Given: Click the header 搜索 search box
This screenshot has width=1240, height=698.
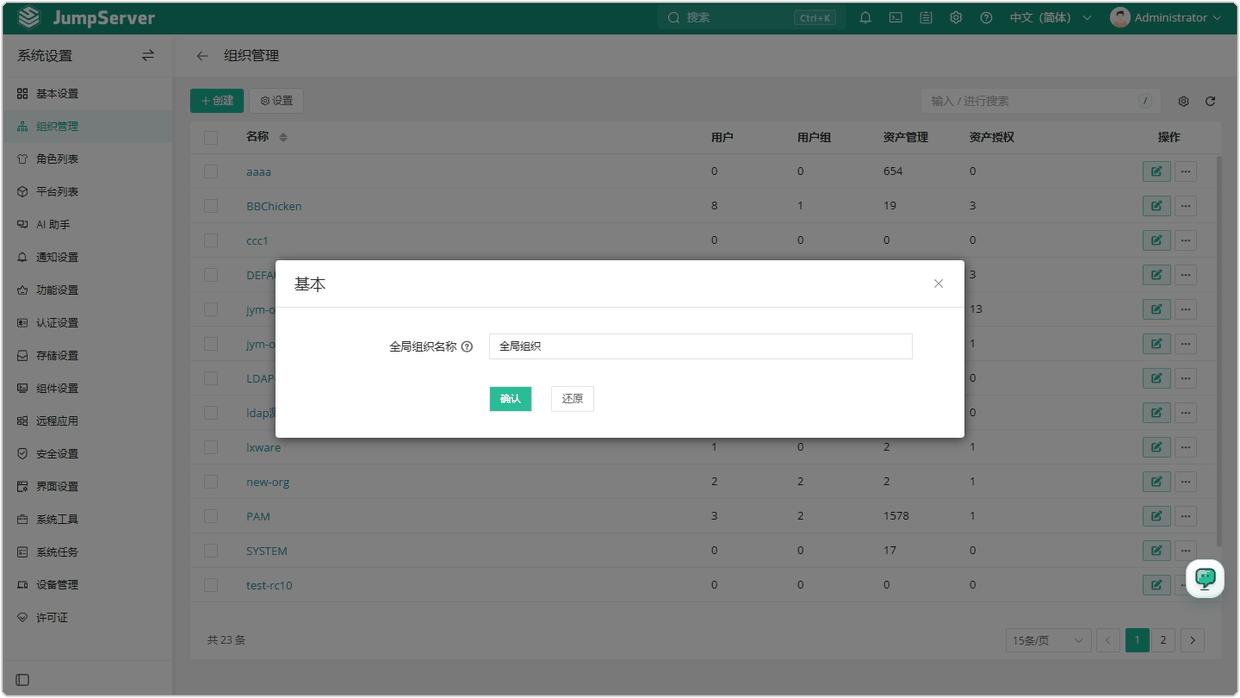Looking at the screenshot, I should click(x=752, y=18).
